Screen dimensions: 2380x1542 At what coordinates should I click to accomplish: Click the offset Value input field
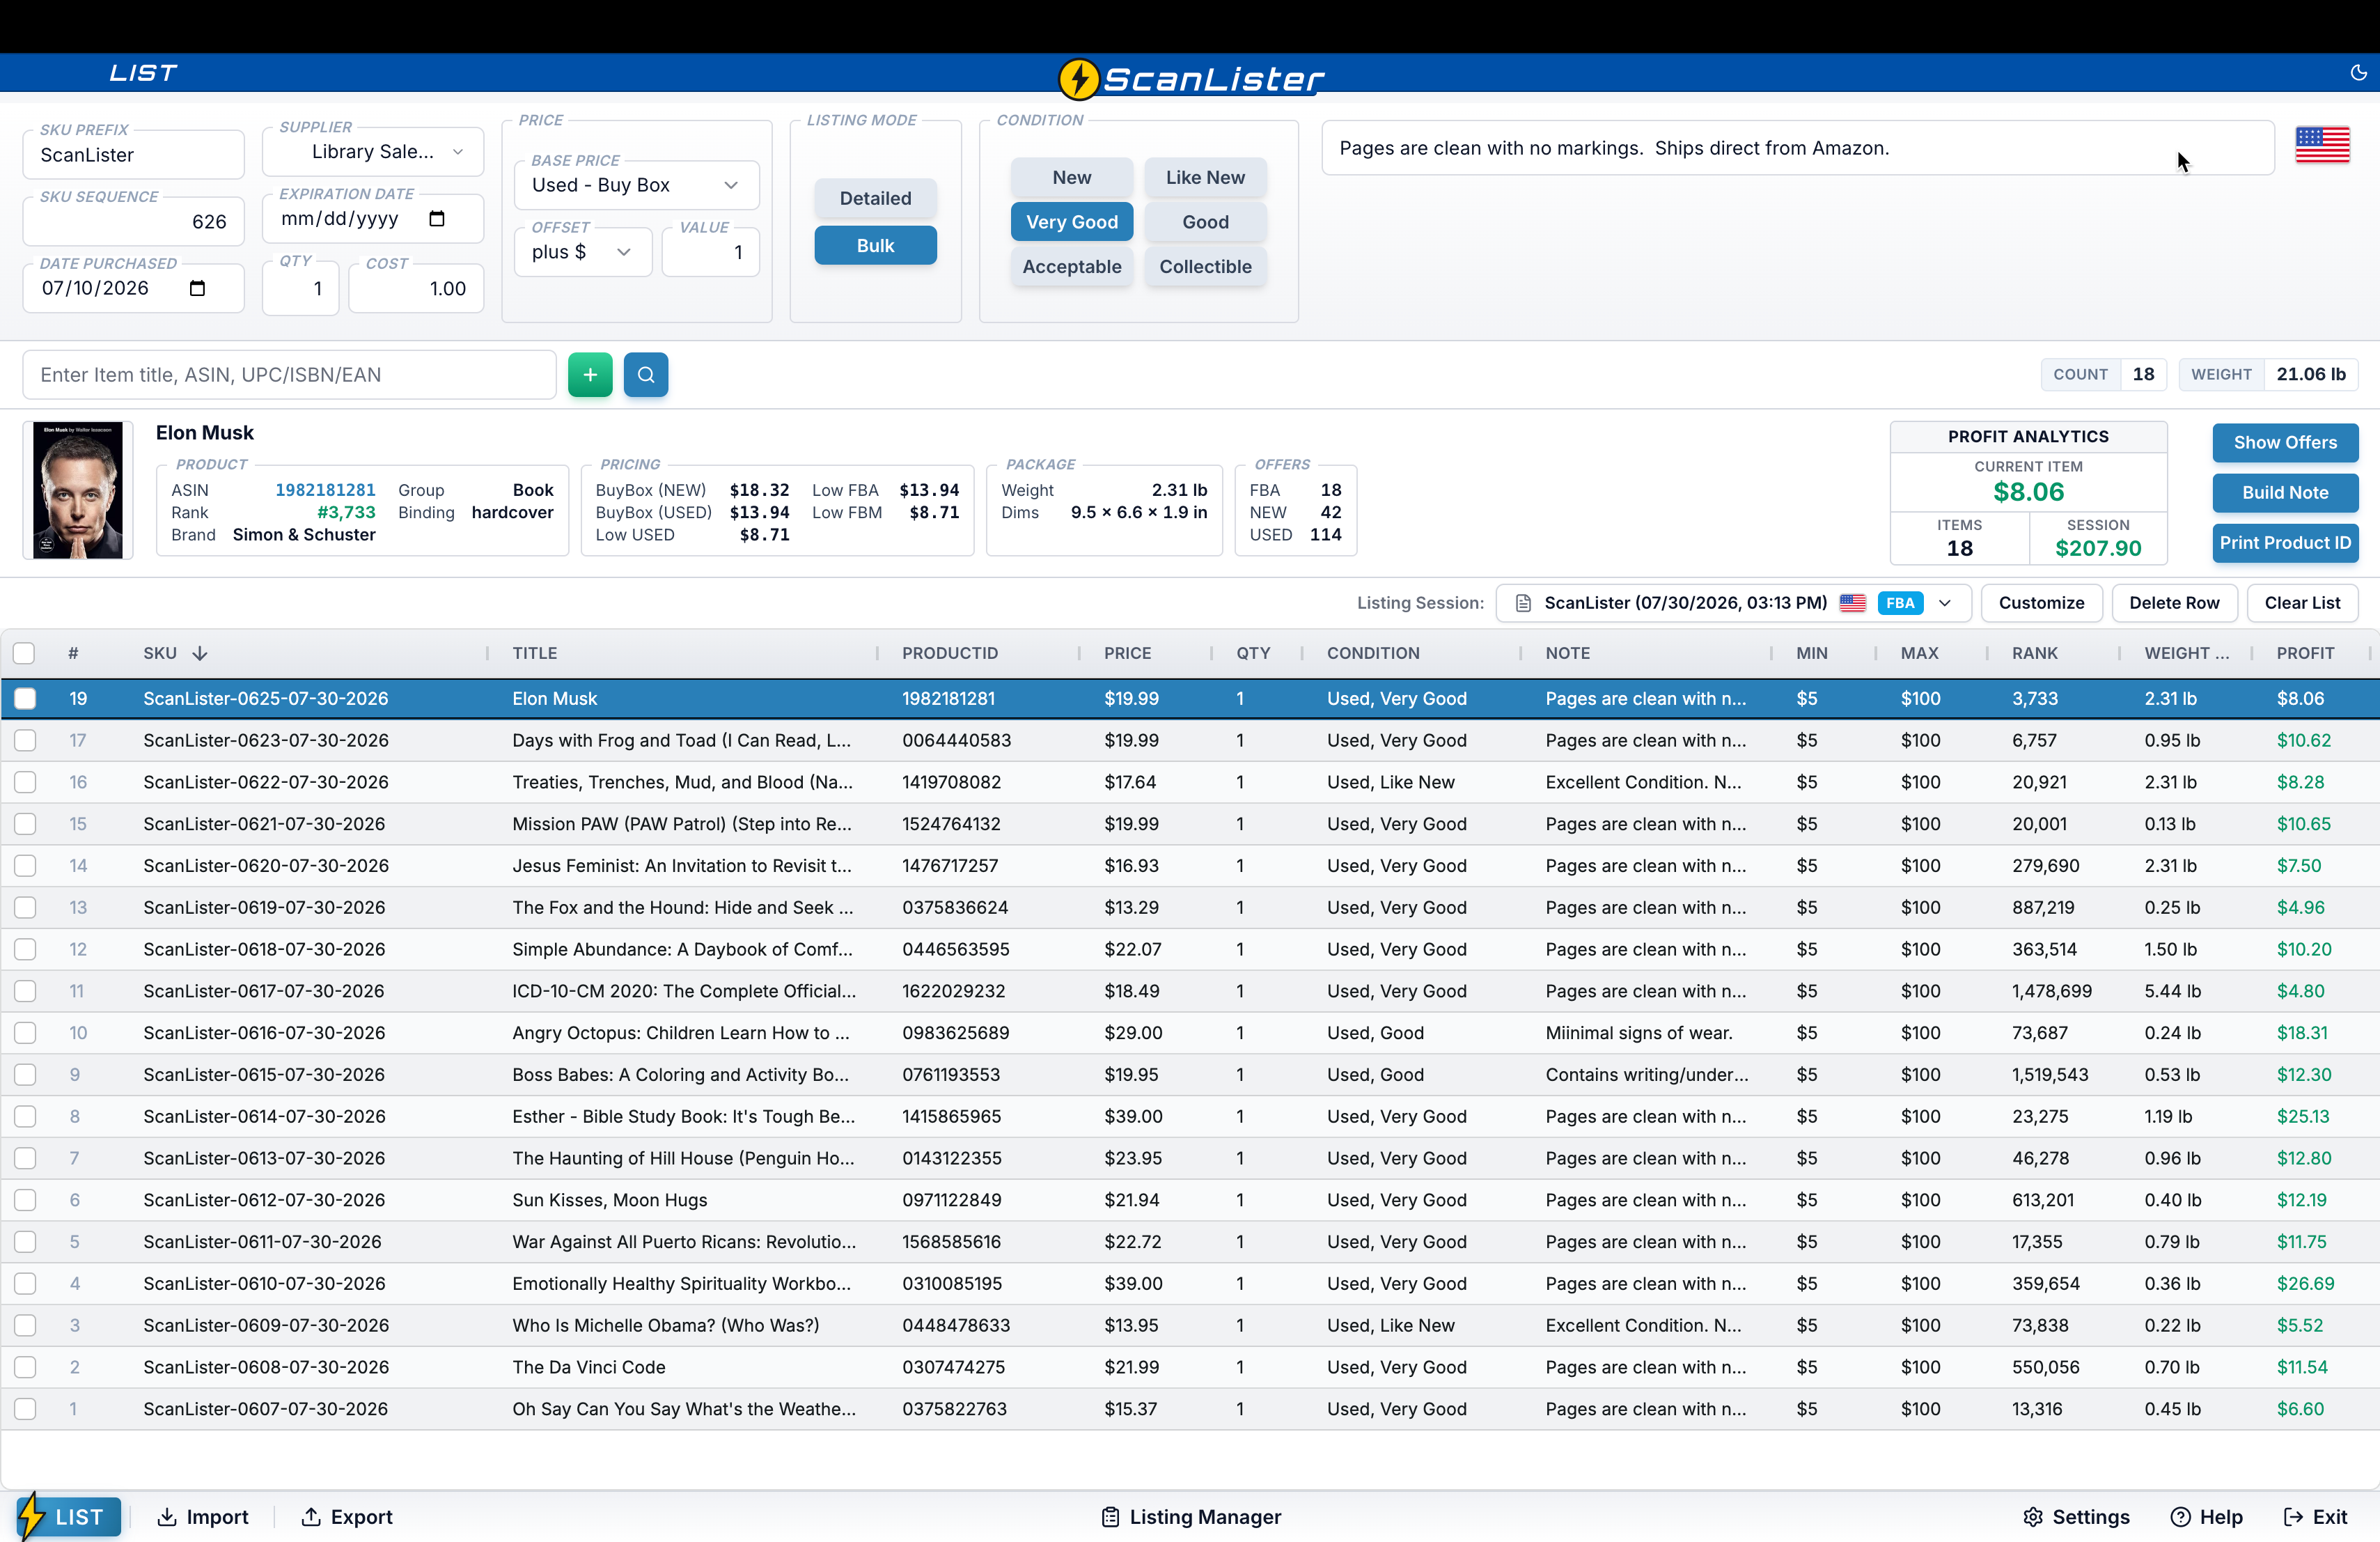tap(710, 252)
